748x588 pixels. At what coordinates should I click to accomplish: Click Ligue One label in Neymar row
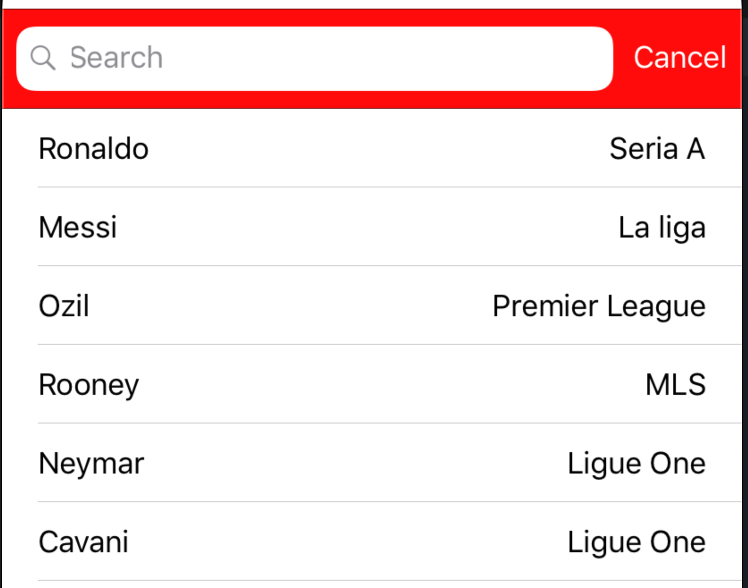[636, 464]
